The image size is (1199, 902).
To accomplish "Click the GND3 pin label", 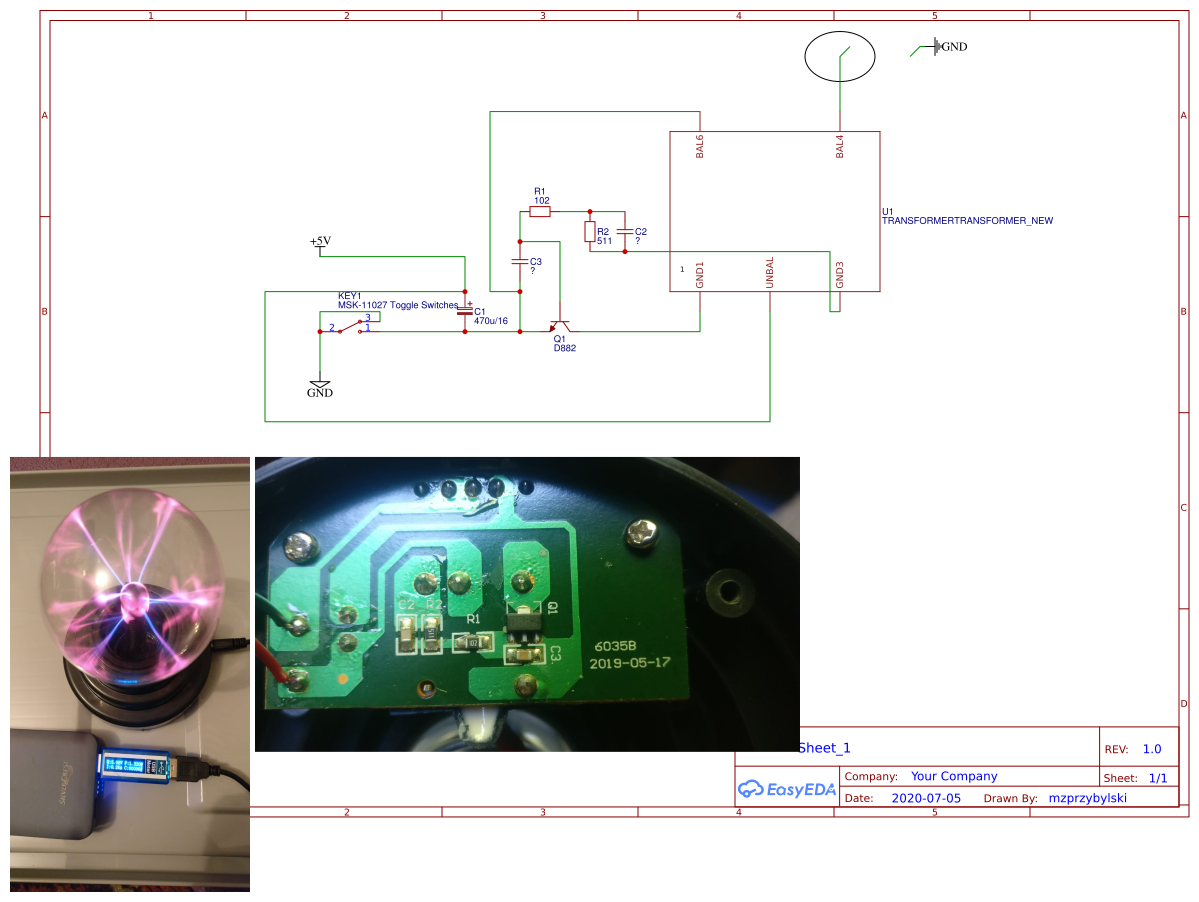I will tap(840, 275).
